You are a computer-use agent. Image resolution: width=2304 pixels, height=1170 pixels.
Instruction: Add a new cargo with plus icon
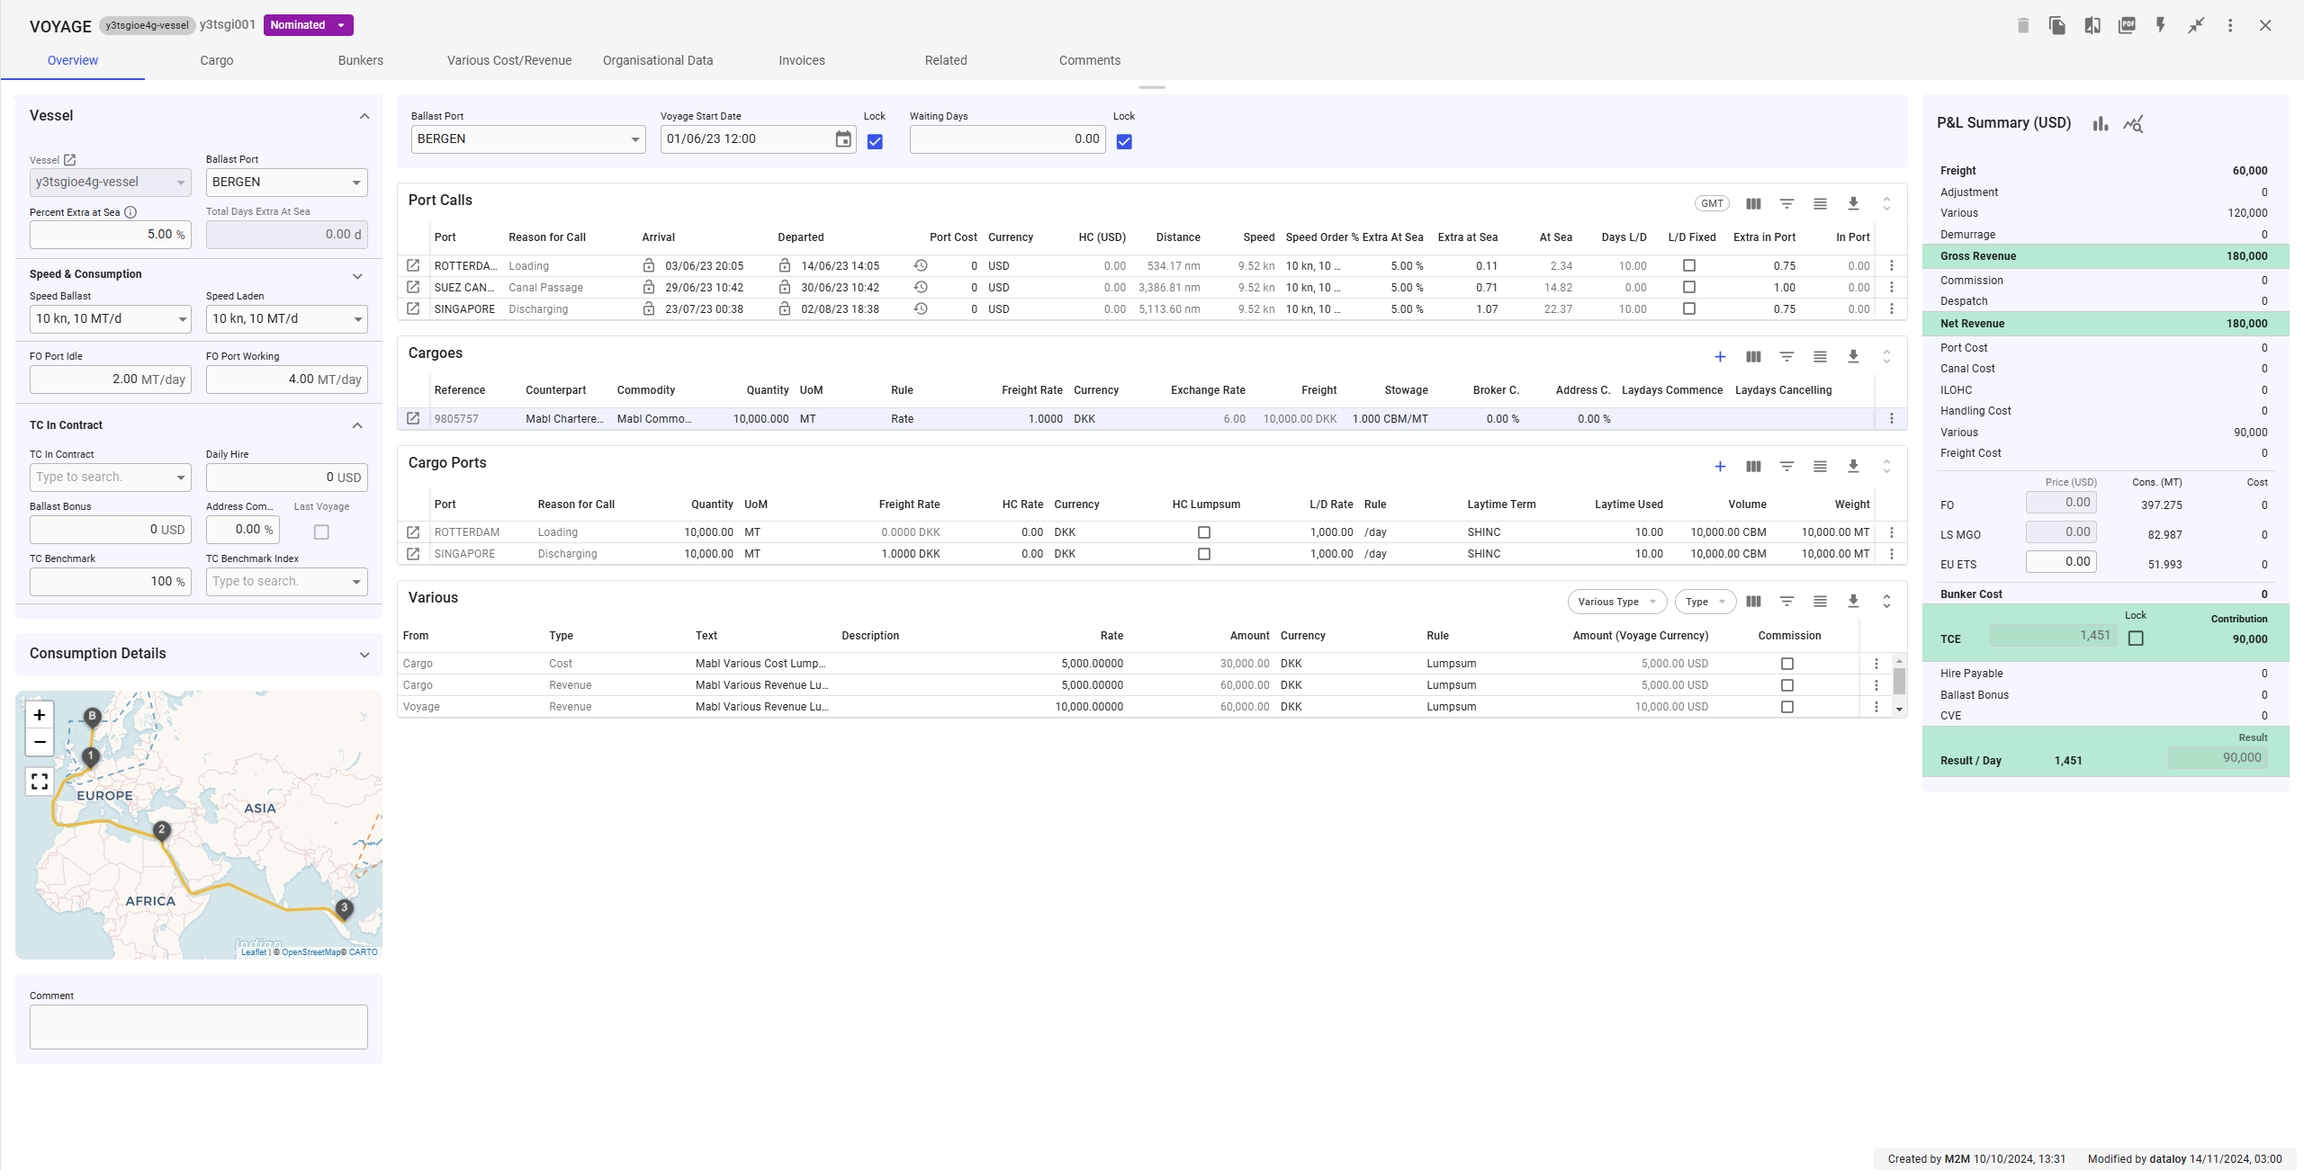click(1720, 357)
